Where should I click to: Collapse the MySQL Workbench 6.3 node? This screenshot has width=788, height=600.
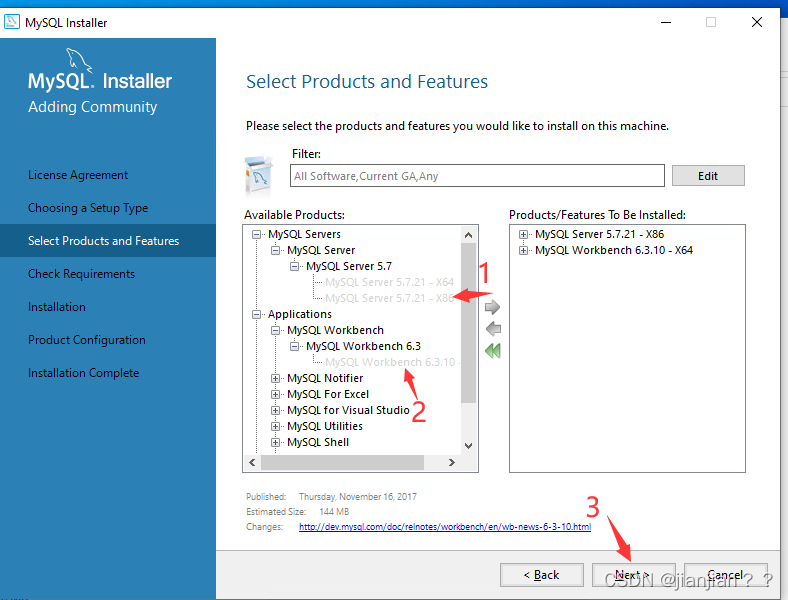coord(294,346)
